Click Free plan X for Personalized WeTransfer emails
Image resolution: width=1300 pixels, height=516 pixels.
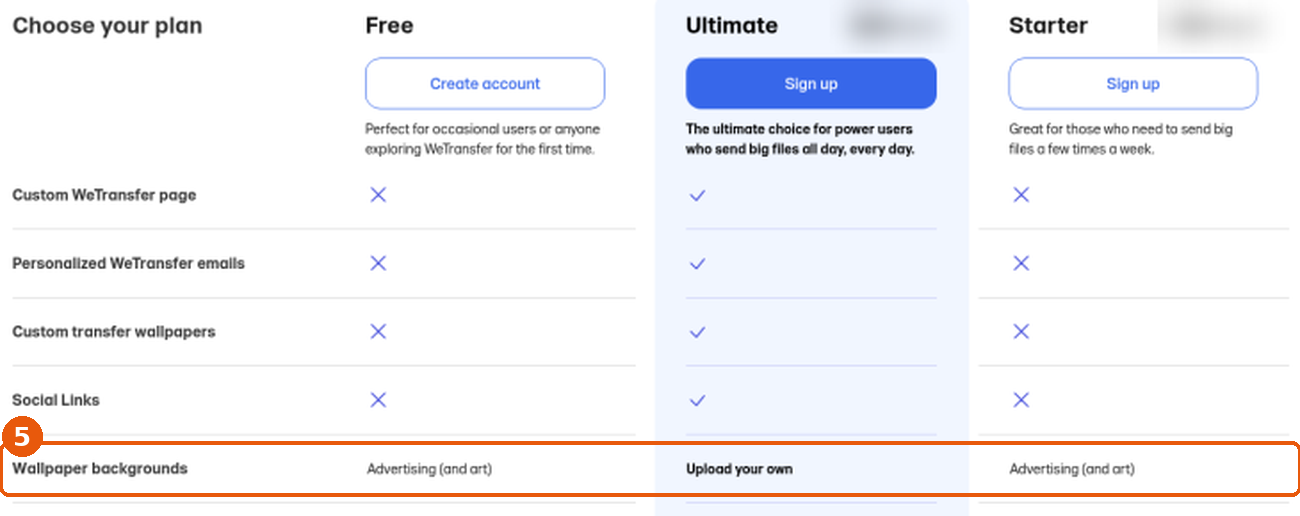point(378,263)
